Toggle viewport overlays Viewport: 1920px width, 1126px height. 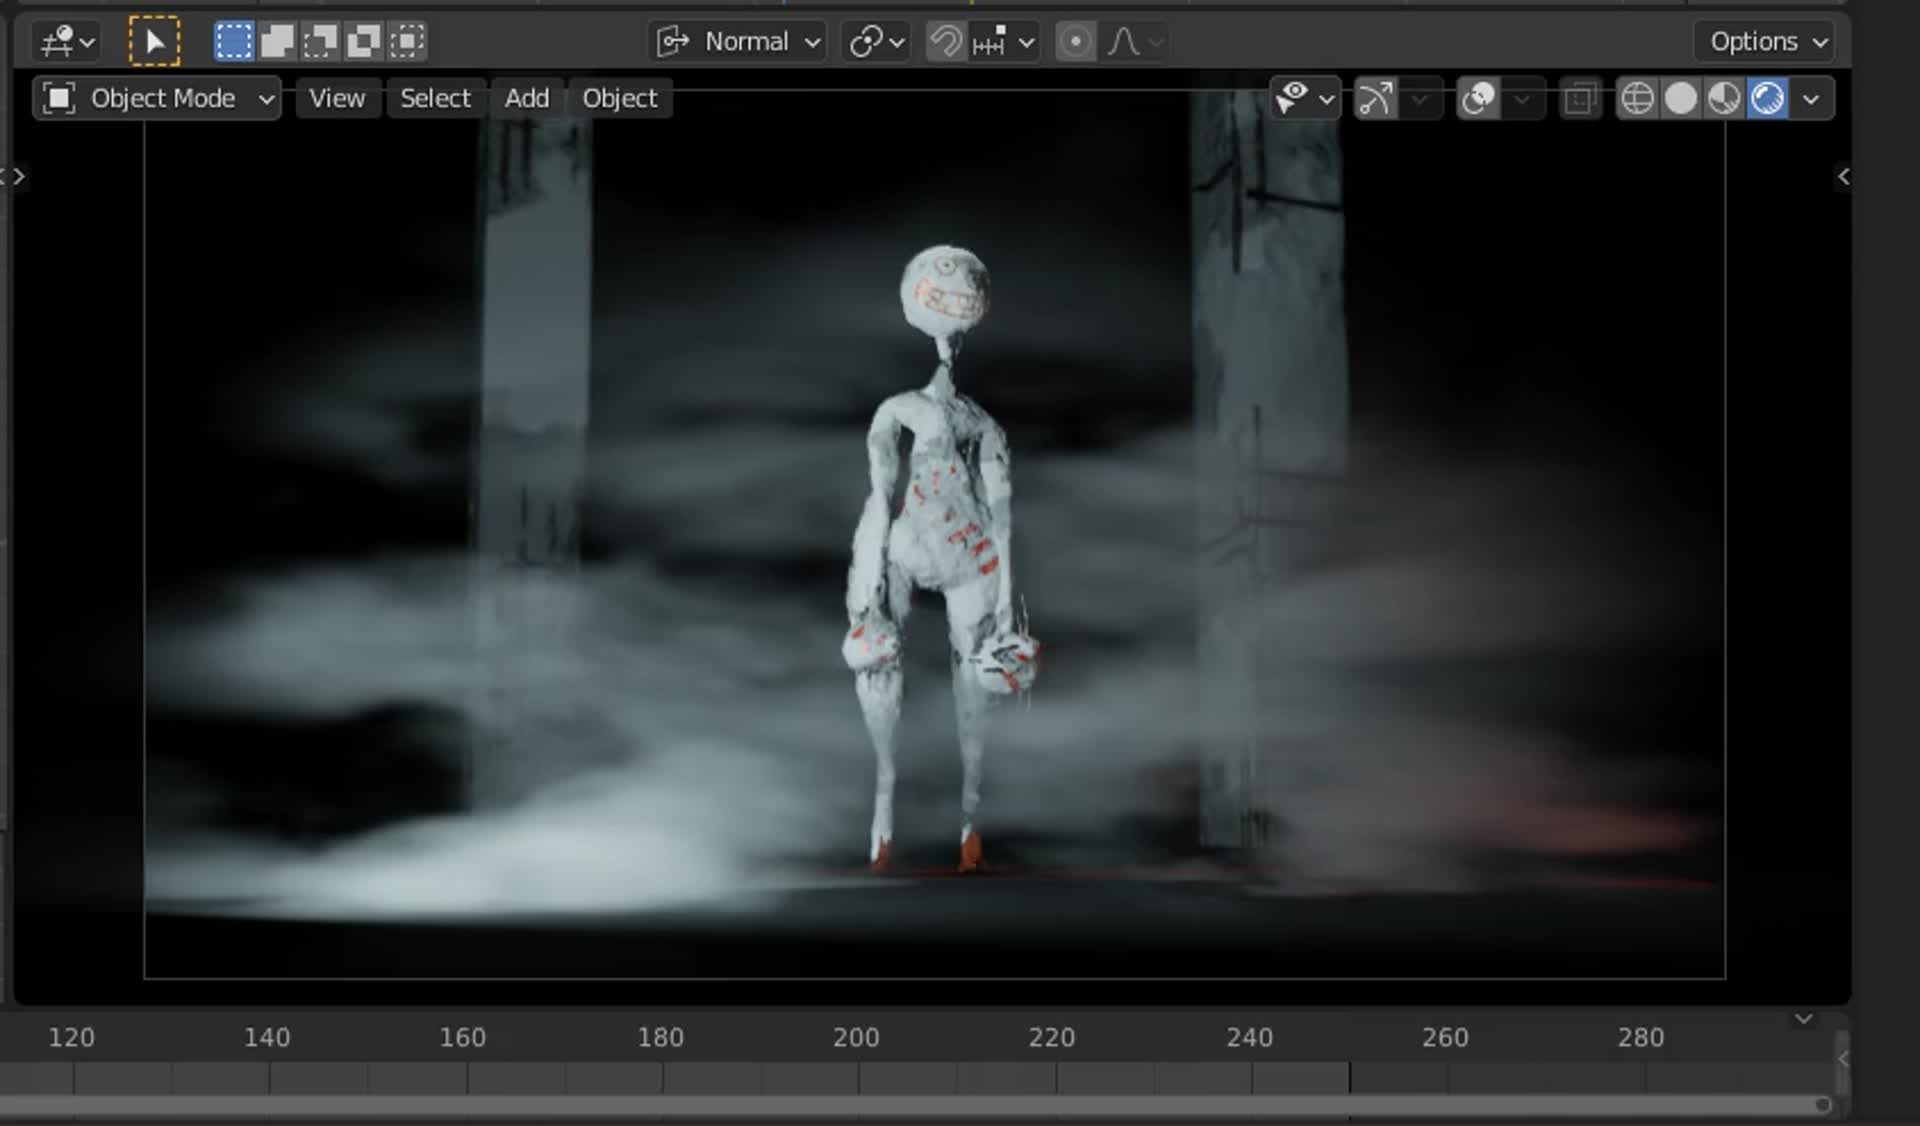click(x=1478, y=98)
